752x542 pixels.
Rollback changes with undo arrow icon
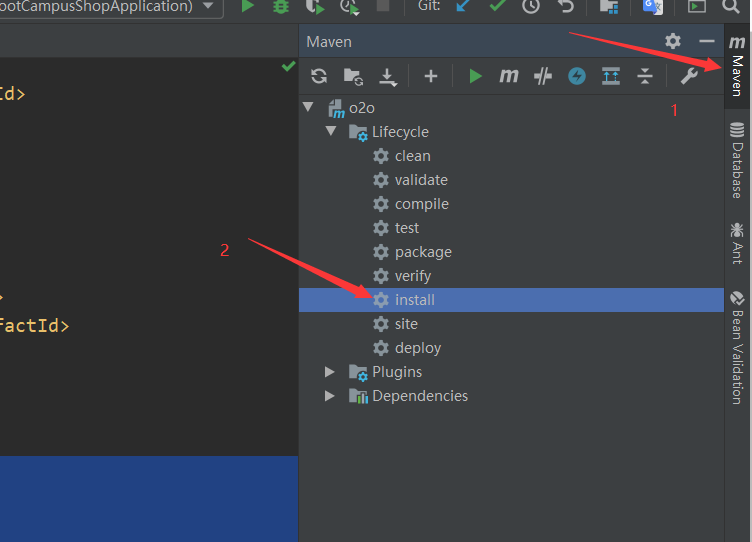click(x=566, y=6)
